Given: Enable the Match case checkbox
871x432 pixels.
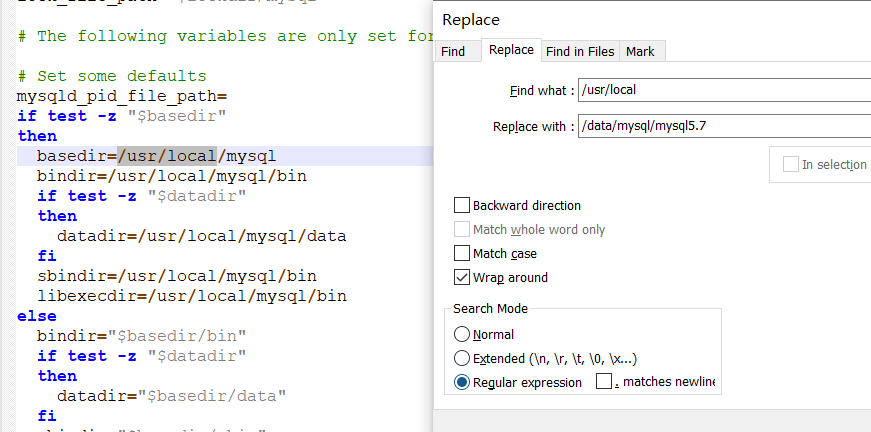Looking at the screenshot, I should pos(462,253).
